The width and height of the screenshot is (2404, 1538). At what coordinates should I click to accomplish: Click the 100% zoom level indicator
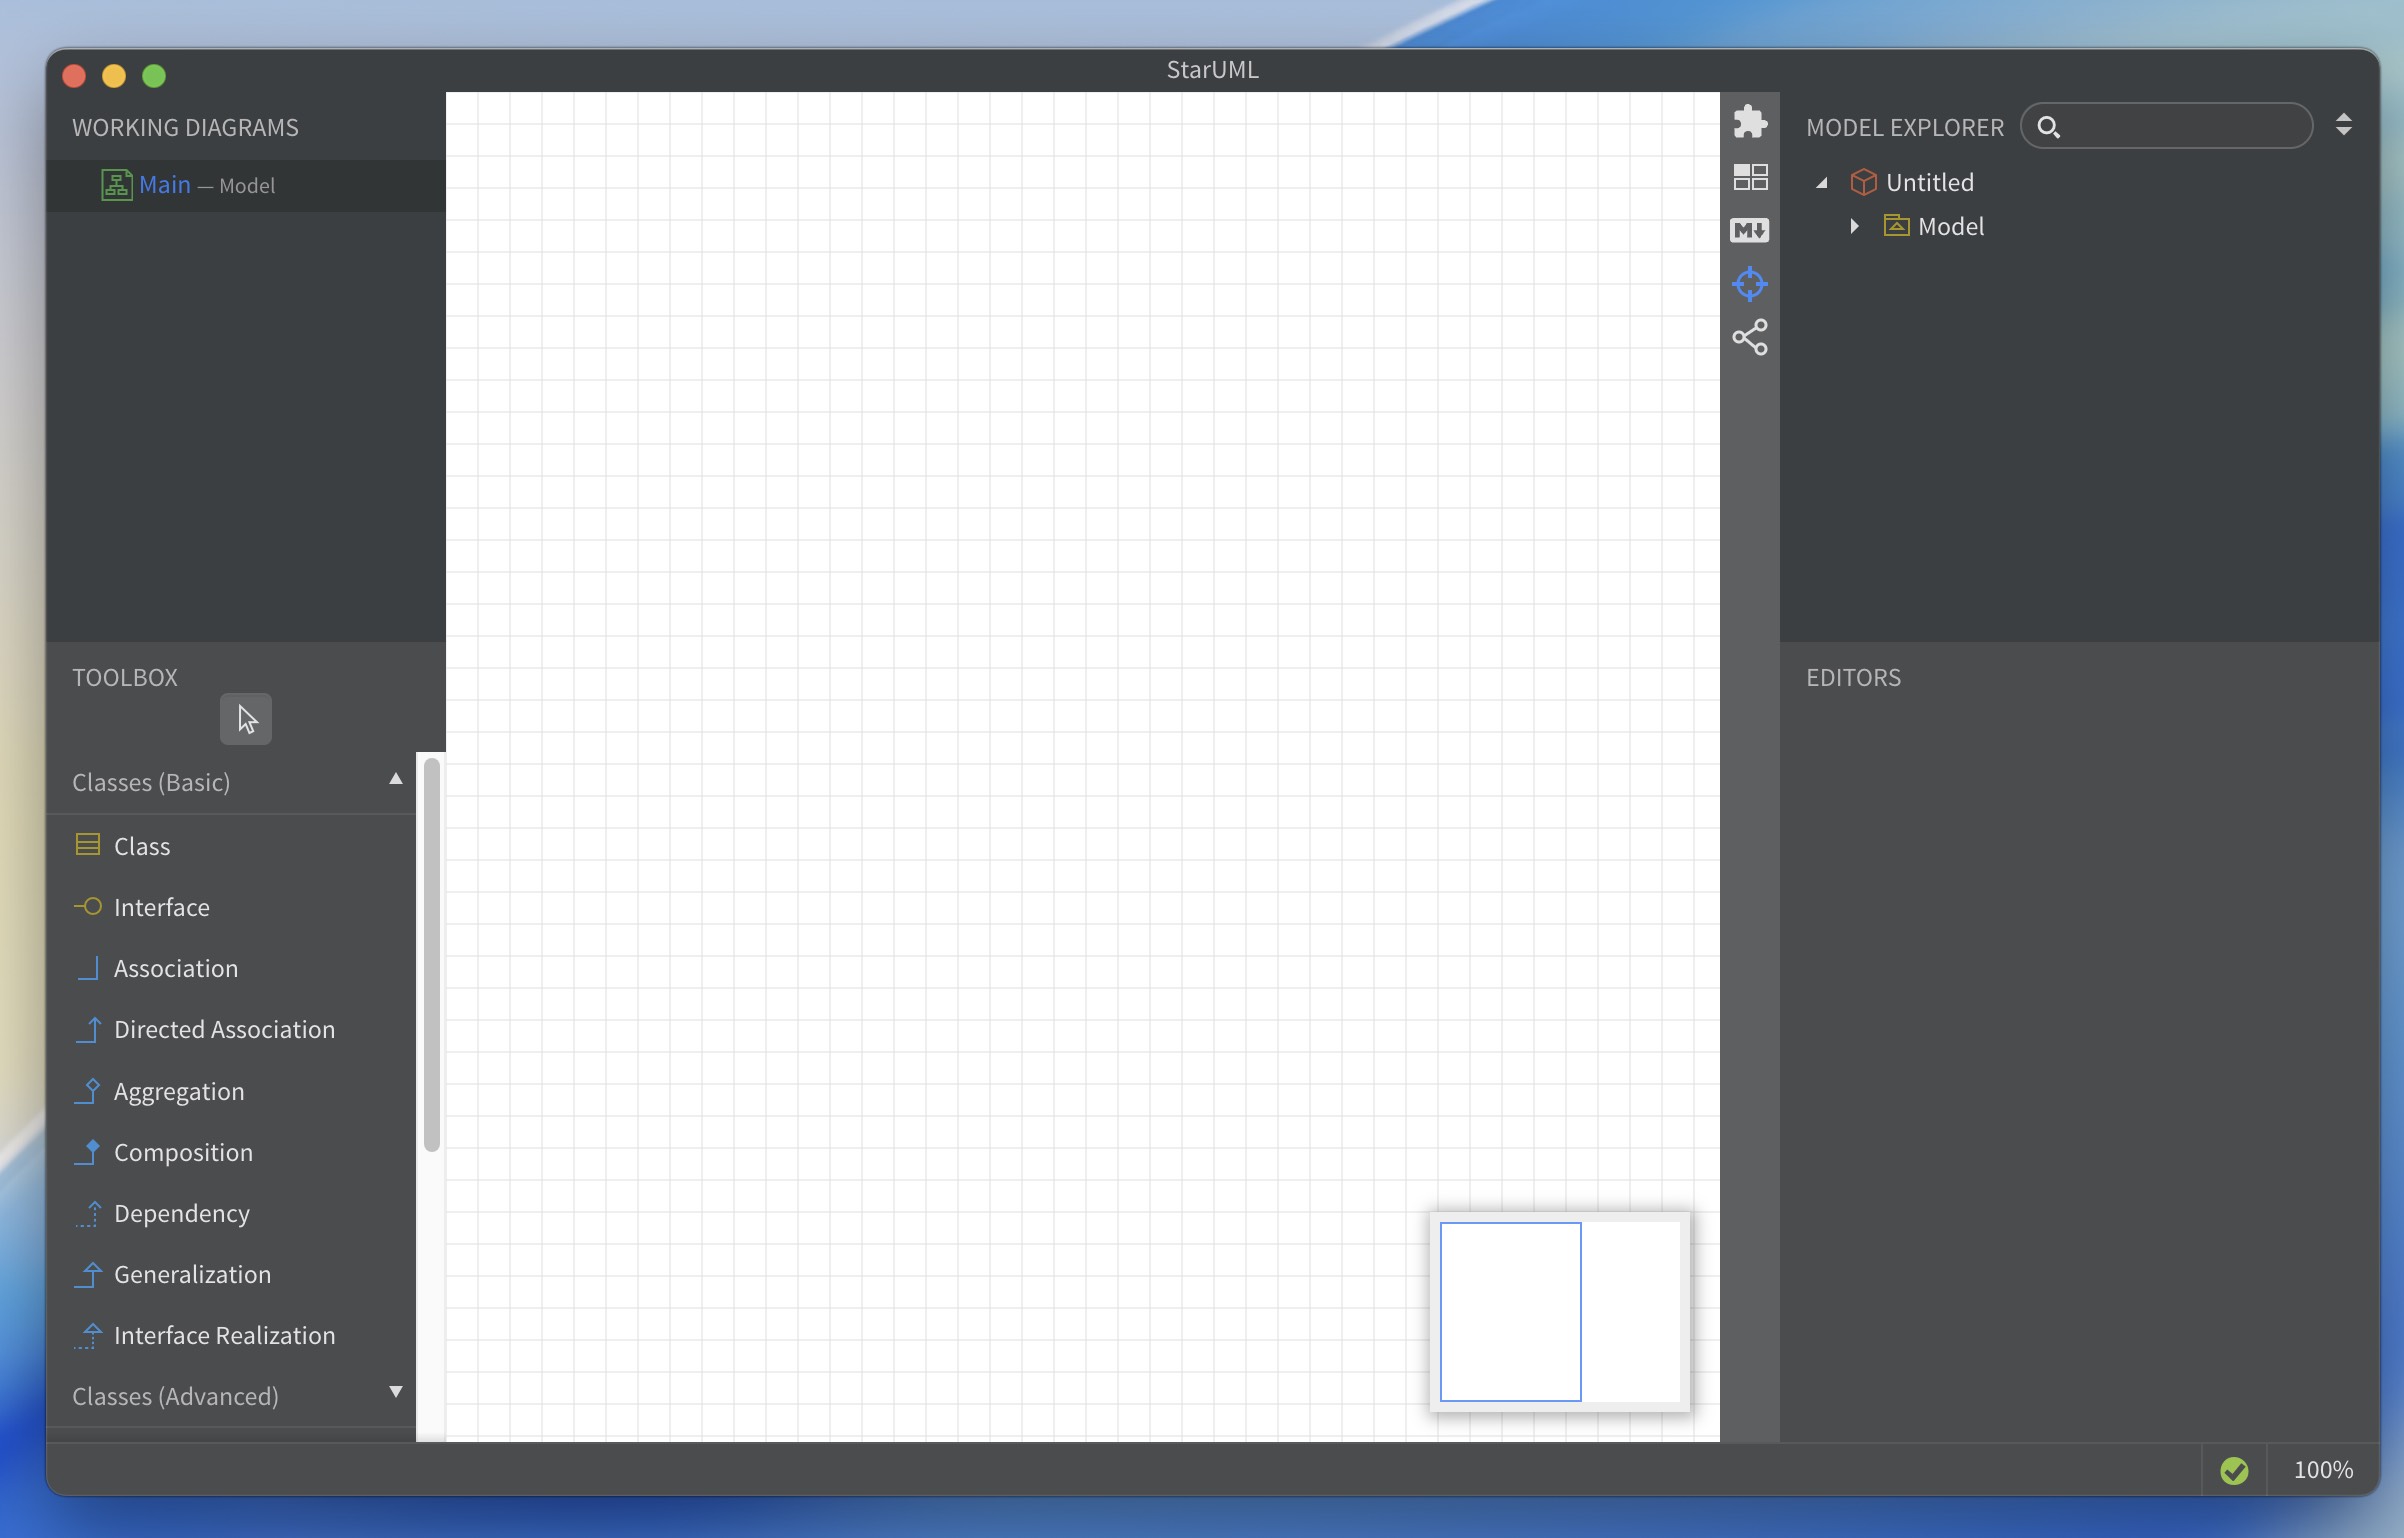click(2322, 1469)
